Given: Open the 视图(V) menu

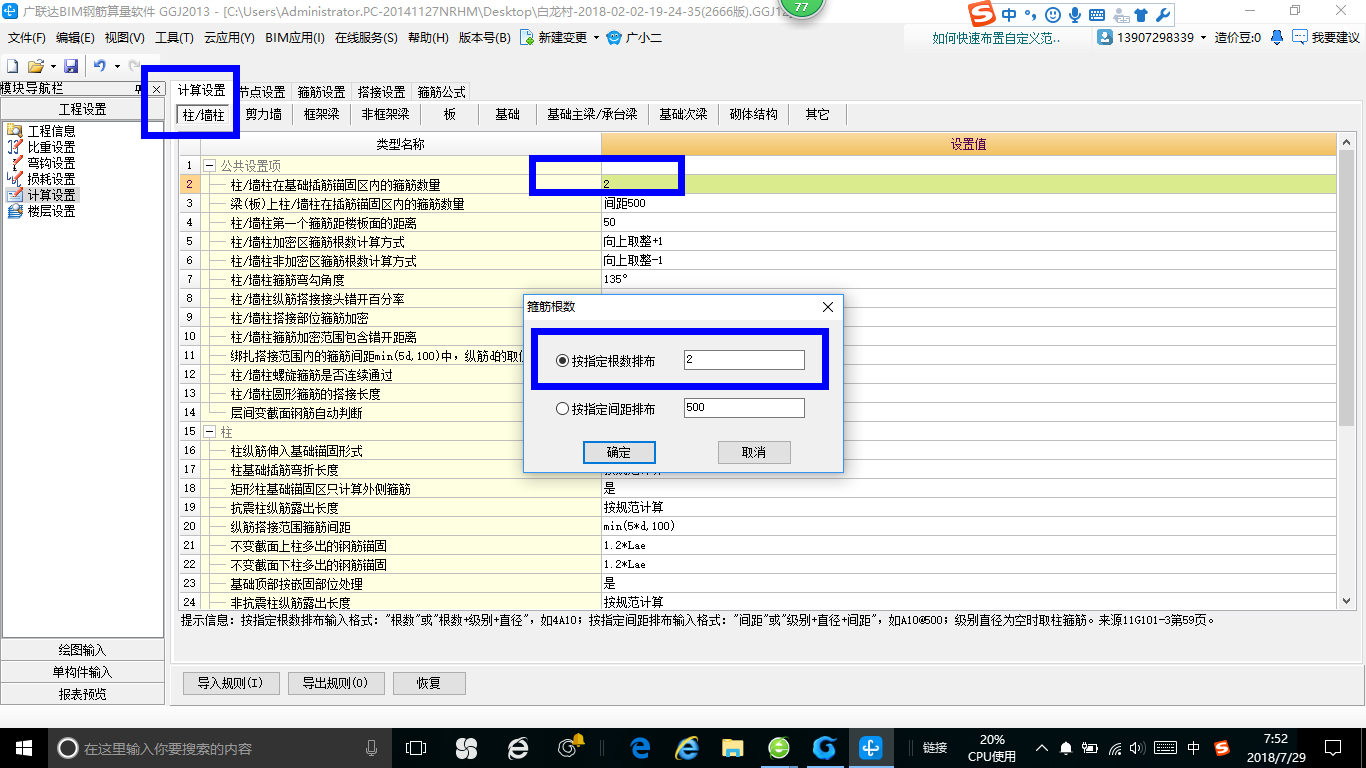Looking at the screenshot, I should 124,38.
